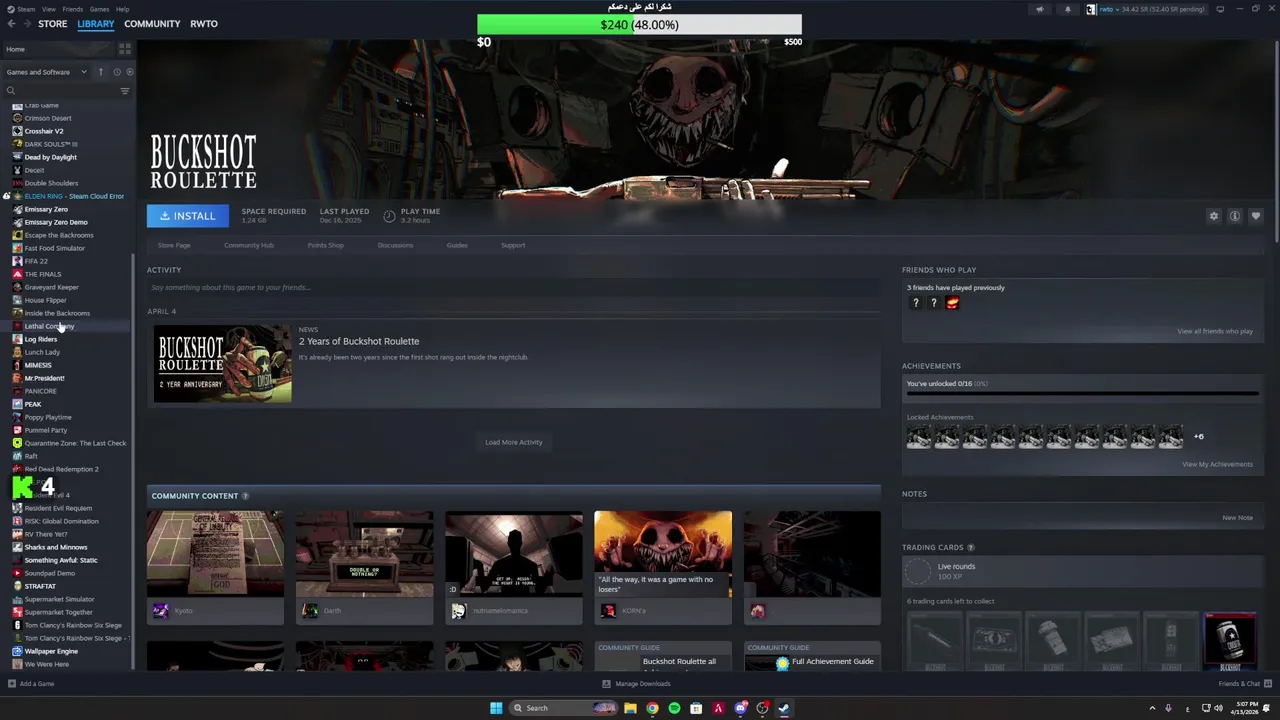Open Steam announcements megaphone icon
This screenshot has width=1280, height=720.
coord(1040,9)
